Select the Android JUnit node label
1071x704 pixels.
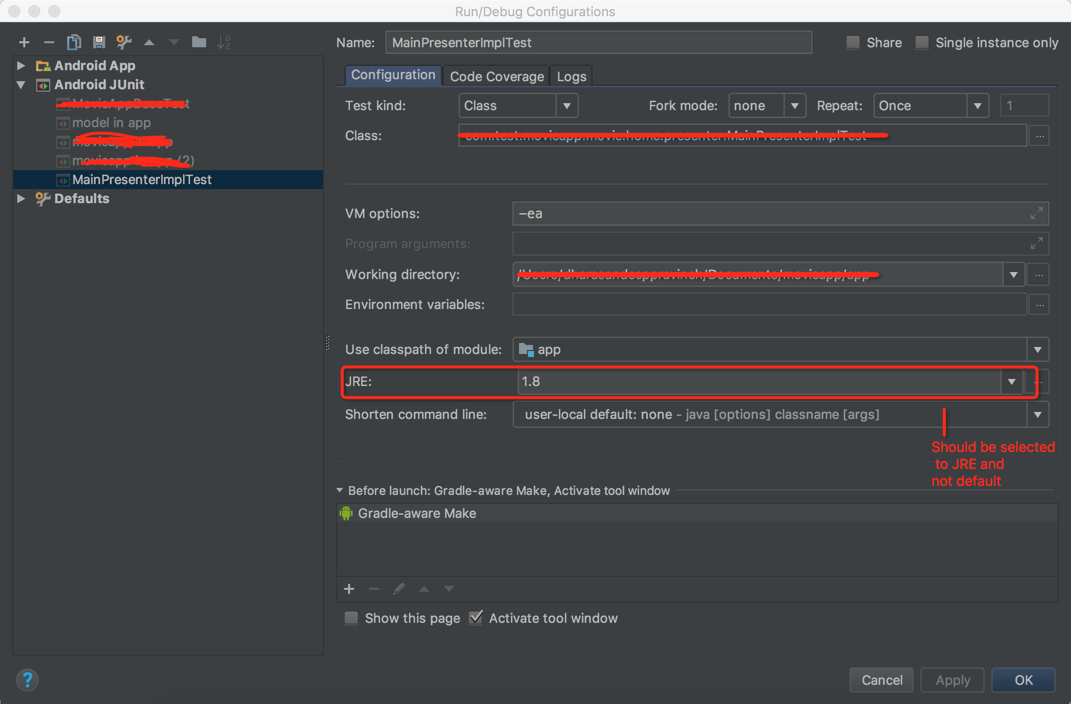(99, 85)
